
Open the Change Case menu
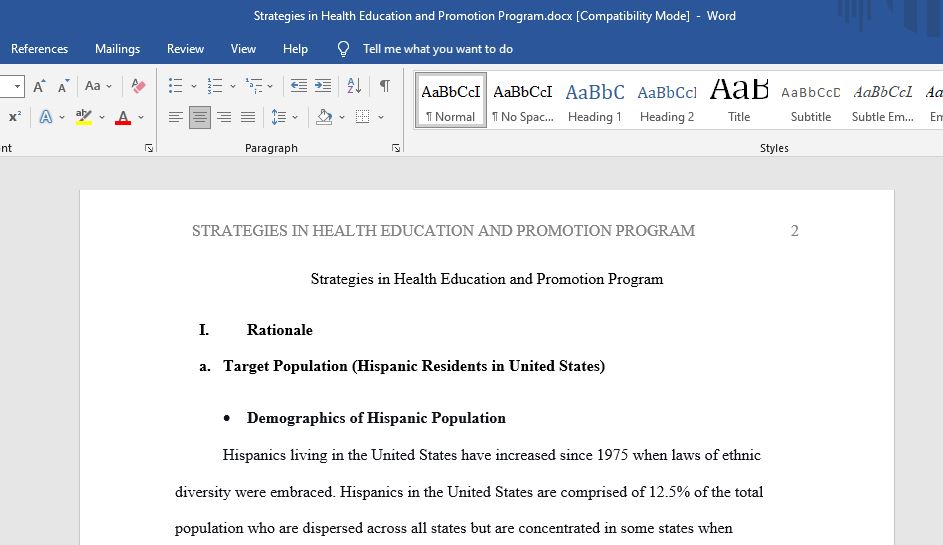tap(98, 86)
